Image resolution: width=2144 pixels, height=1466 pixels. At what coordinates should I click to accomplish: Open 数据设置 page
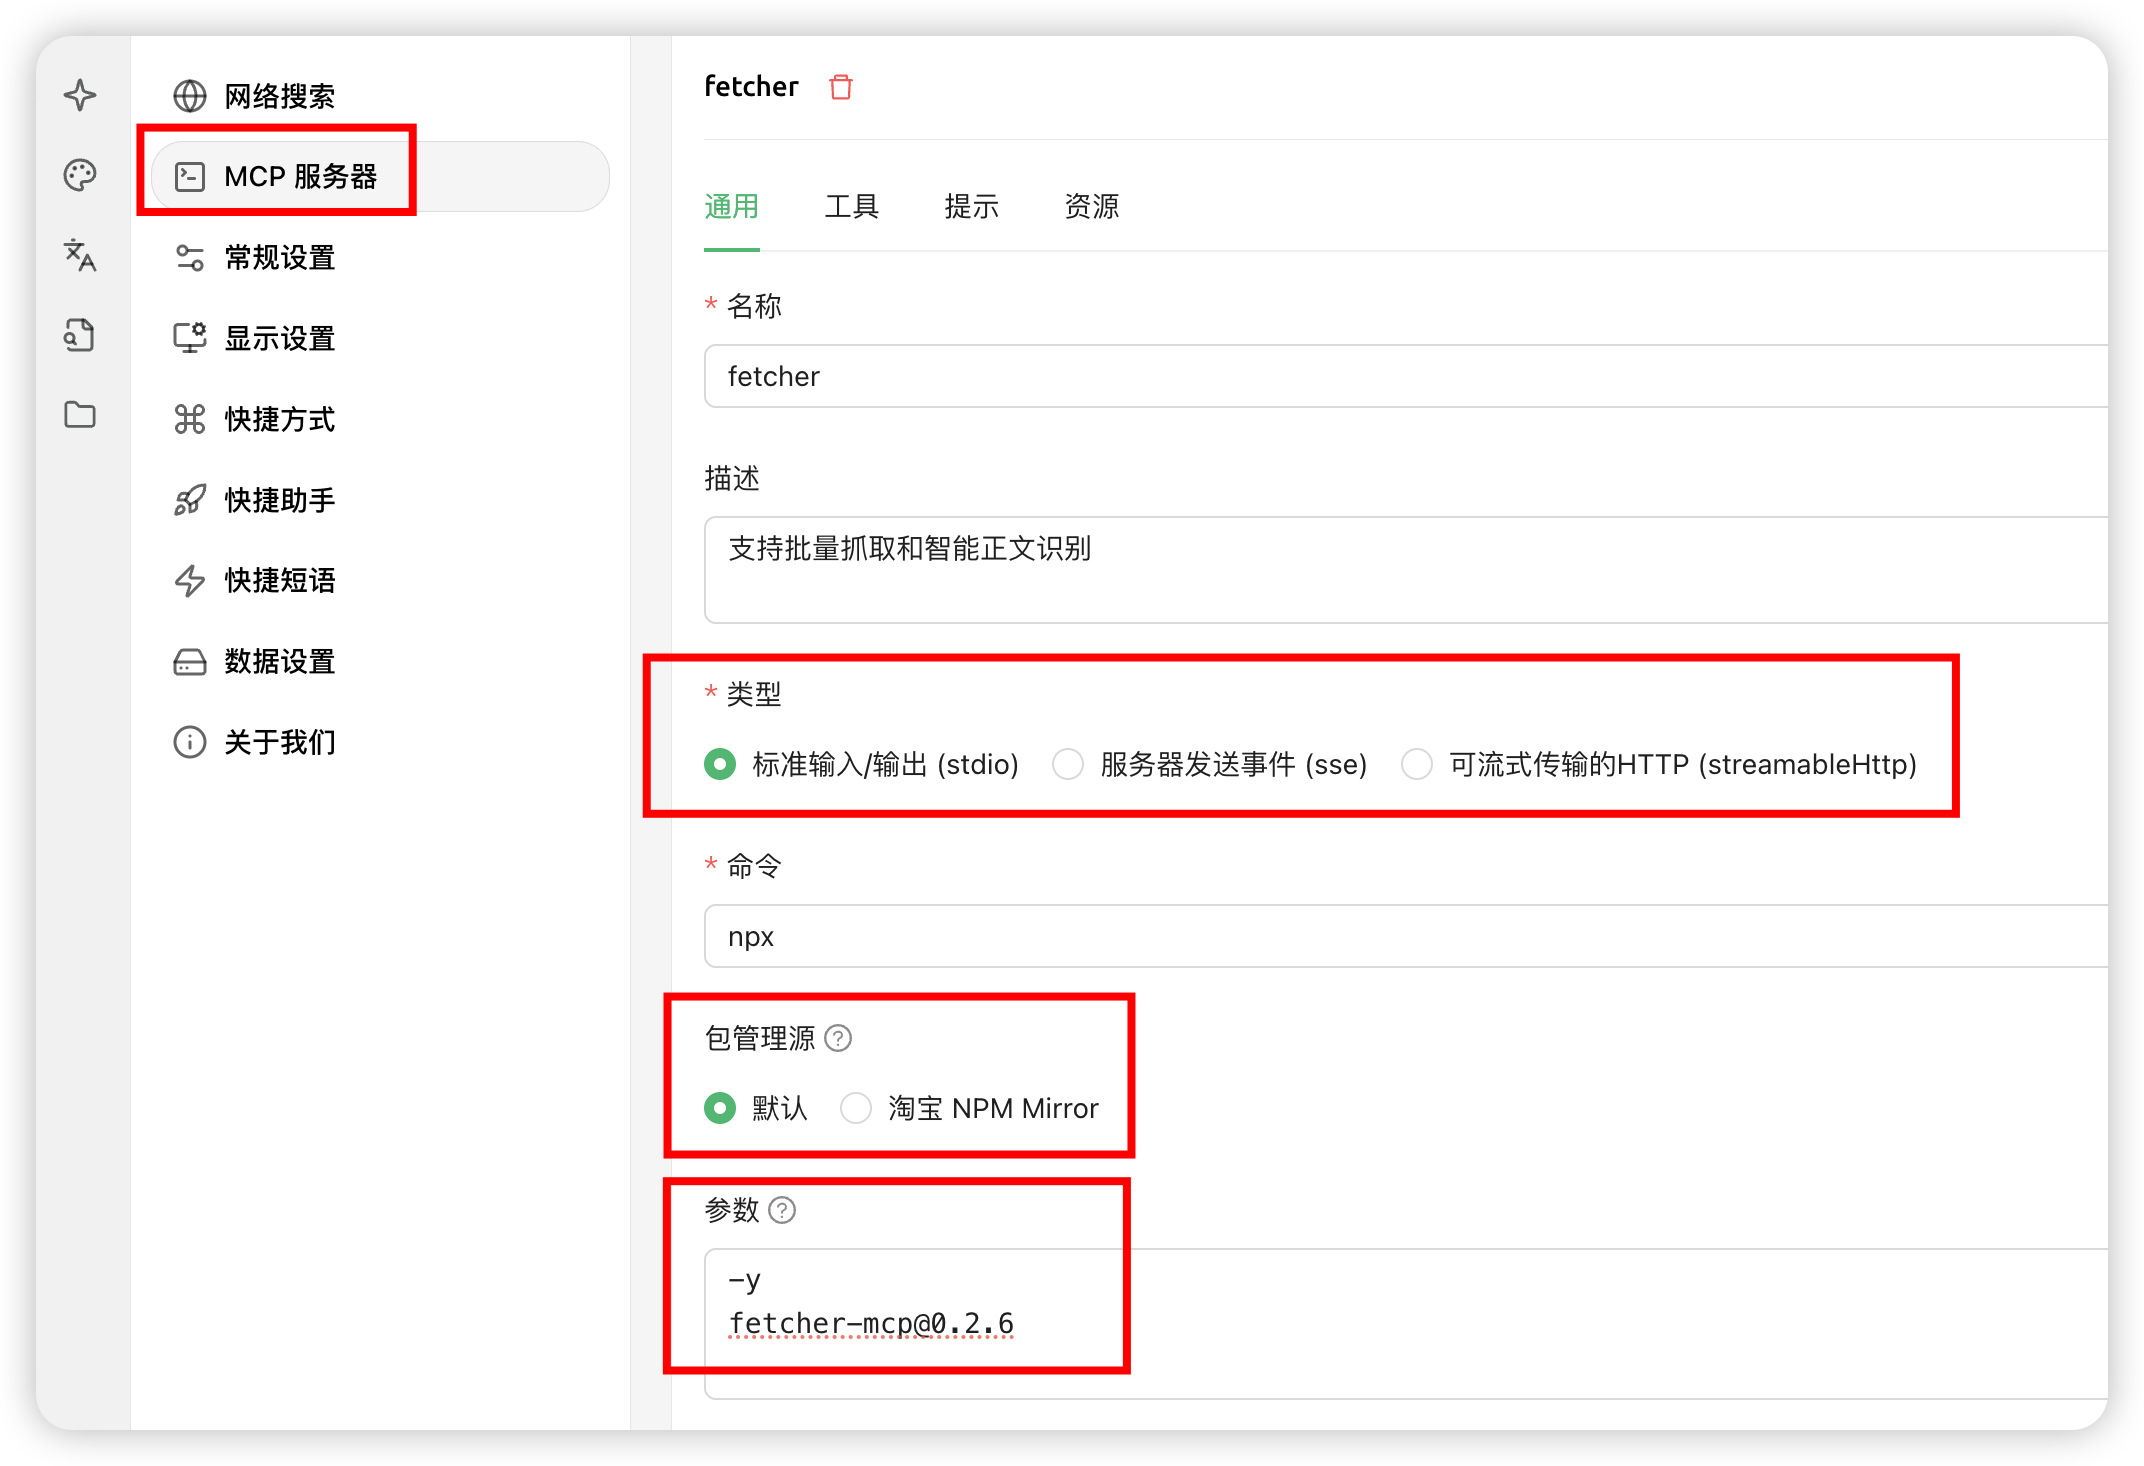pos(380,661)
